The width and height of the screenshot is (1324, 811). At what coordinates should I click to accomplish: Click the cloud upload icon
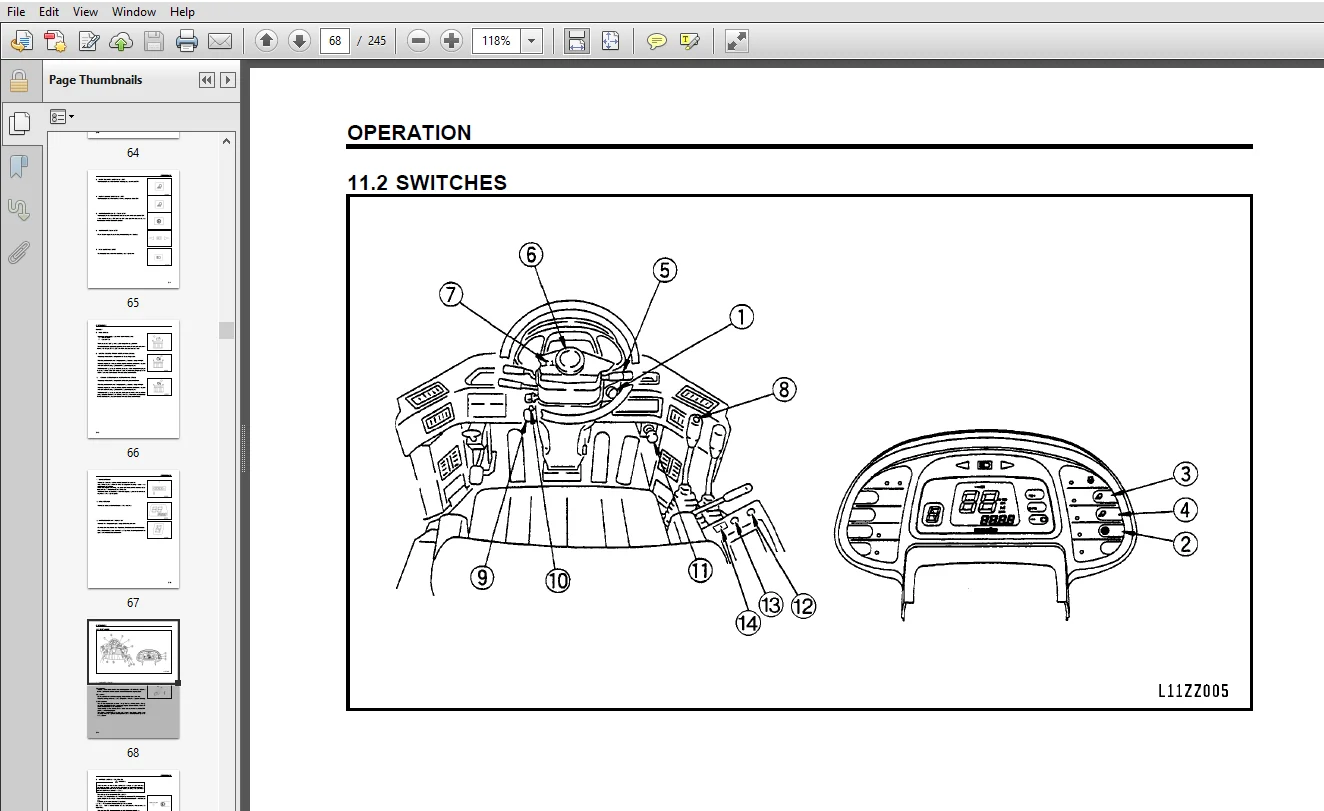[x=121, y=41]
